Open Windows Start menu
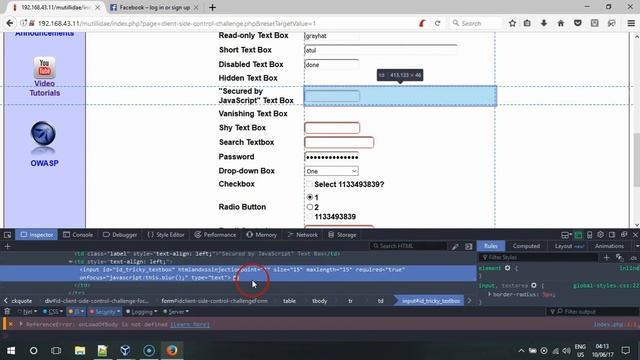 coord(11,350)
